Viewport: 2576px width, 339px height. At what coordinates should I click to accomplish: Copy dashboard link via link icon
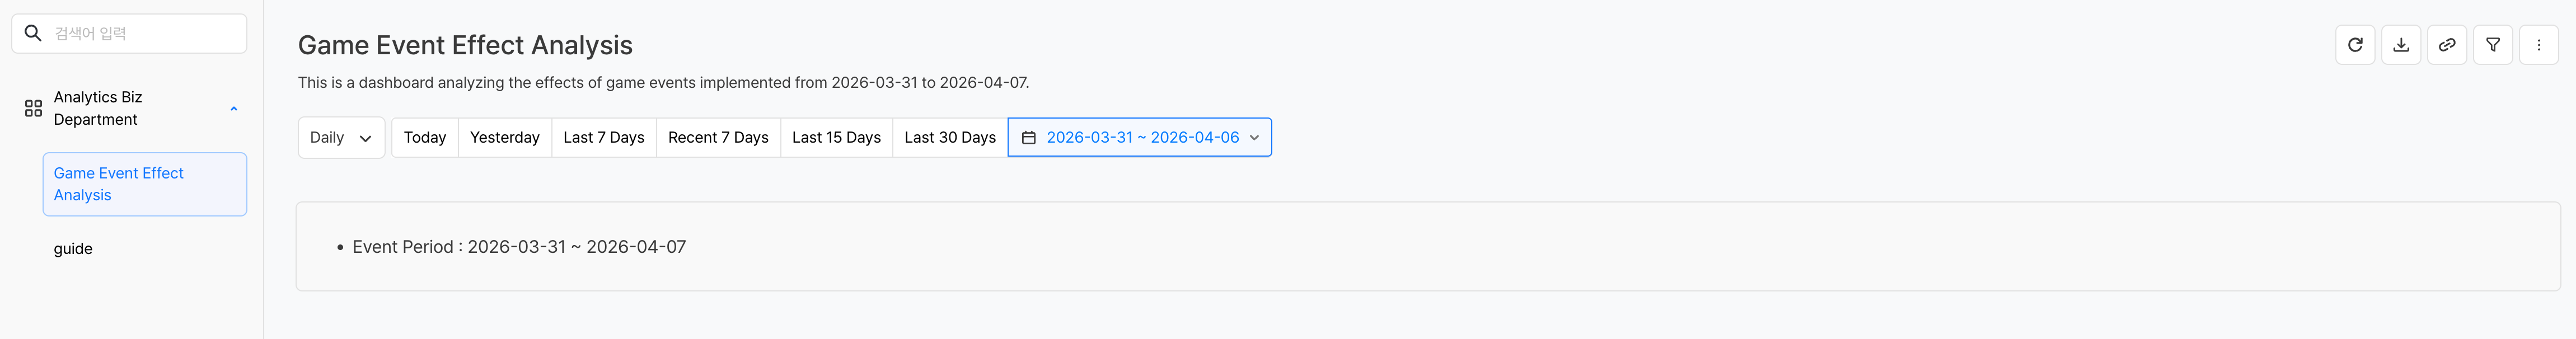[2447, 45]
